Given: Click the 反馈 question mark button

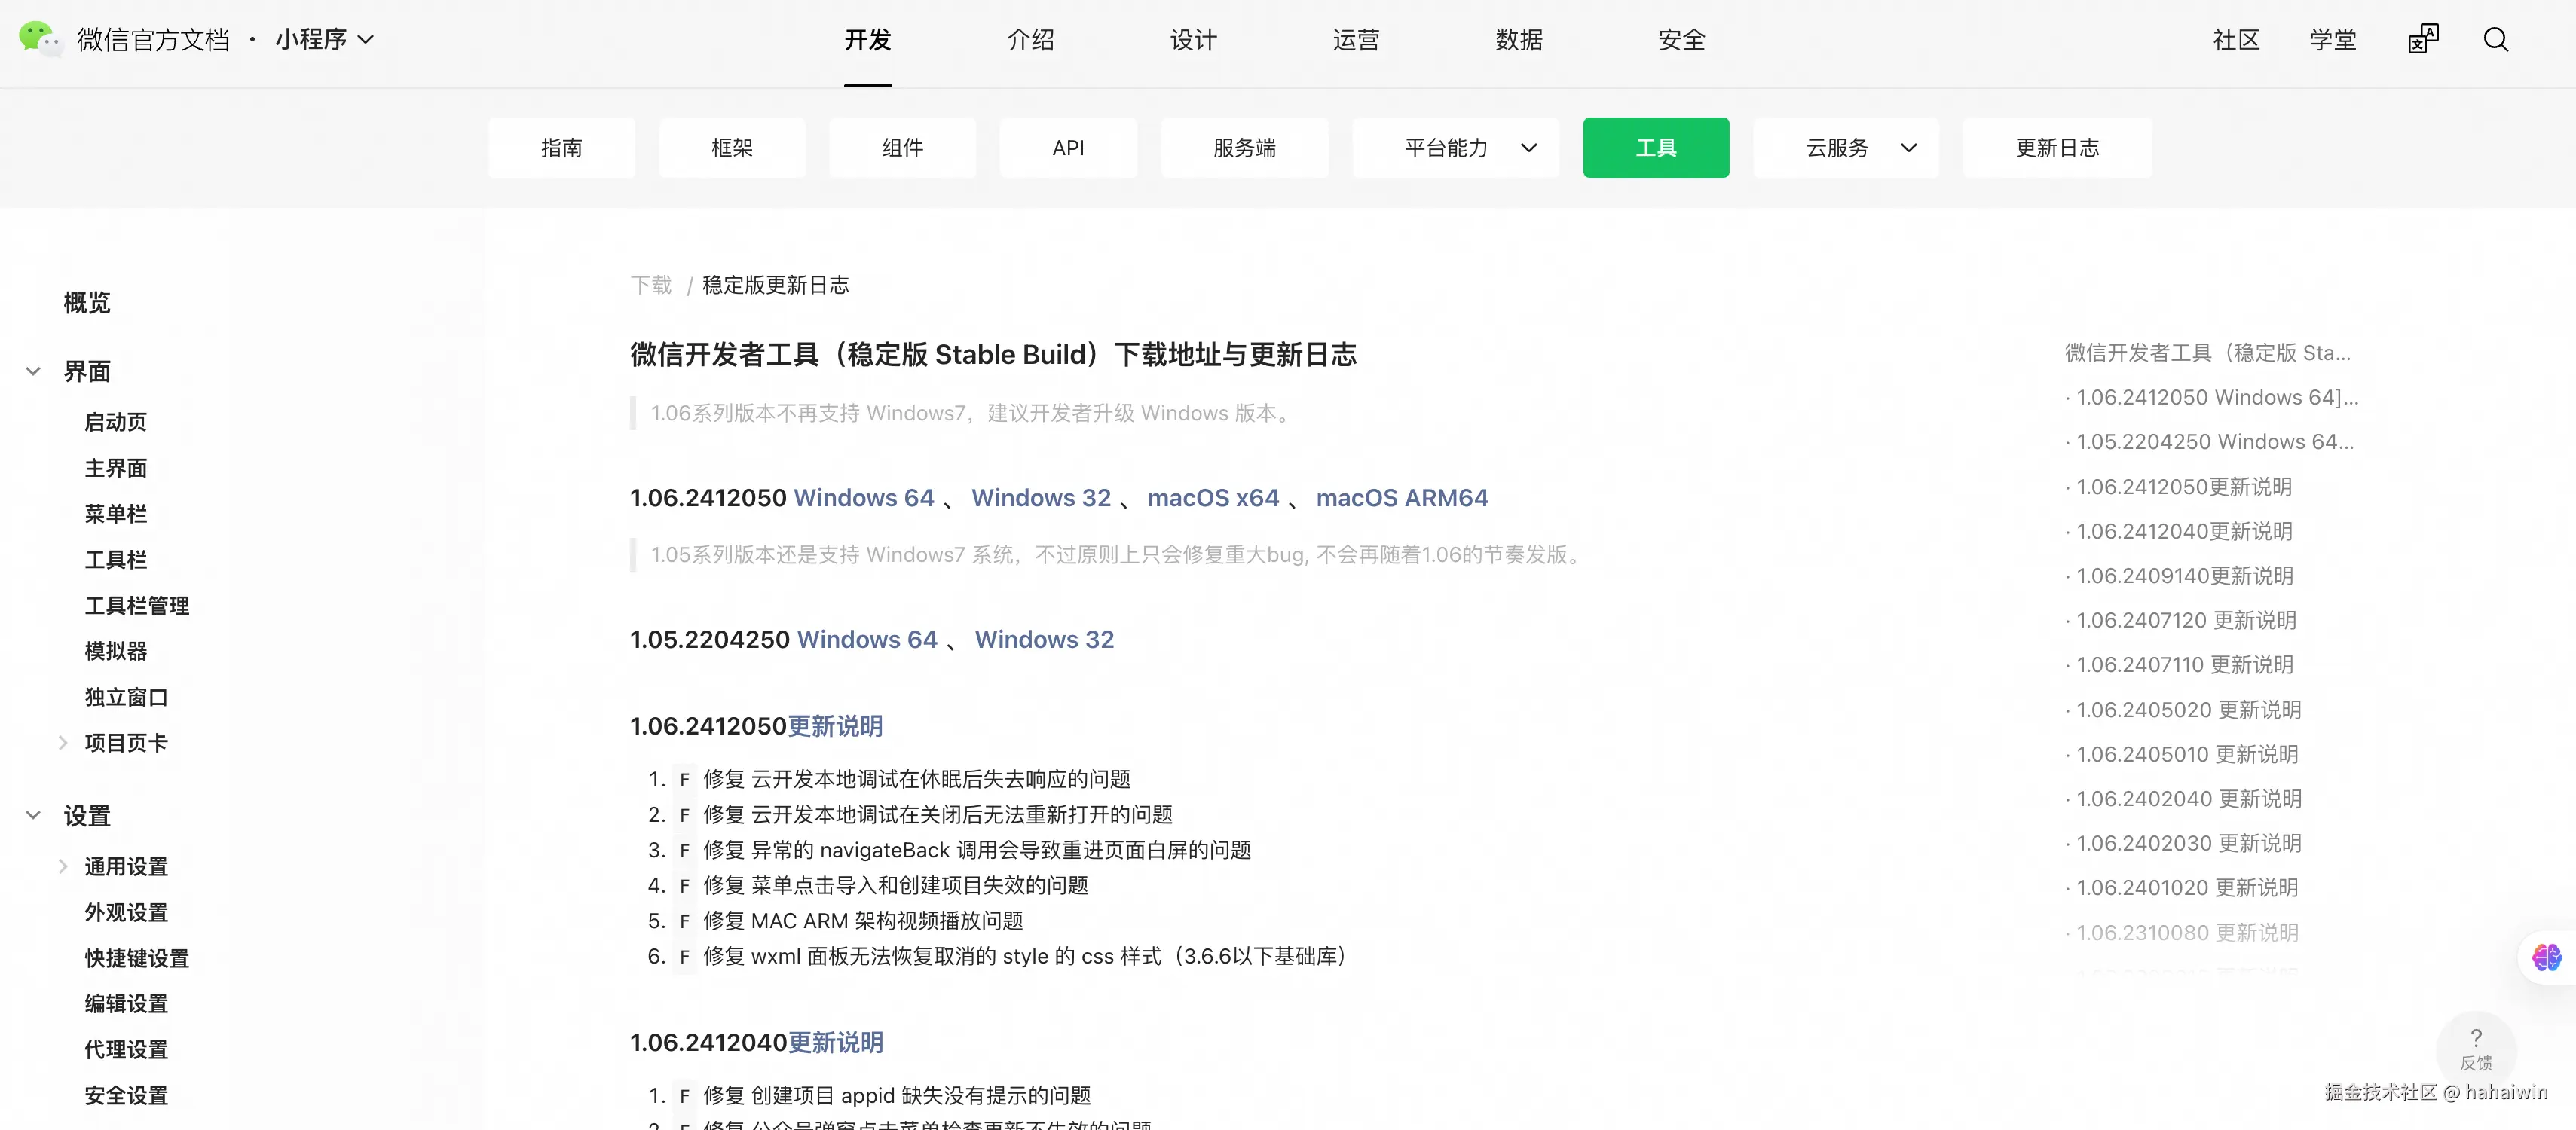Looking at the screenshot, I should pos(2475,1047).
